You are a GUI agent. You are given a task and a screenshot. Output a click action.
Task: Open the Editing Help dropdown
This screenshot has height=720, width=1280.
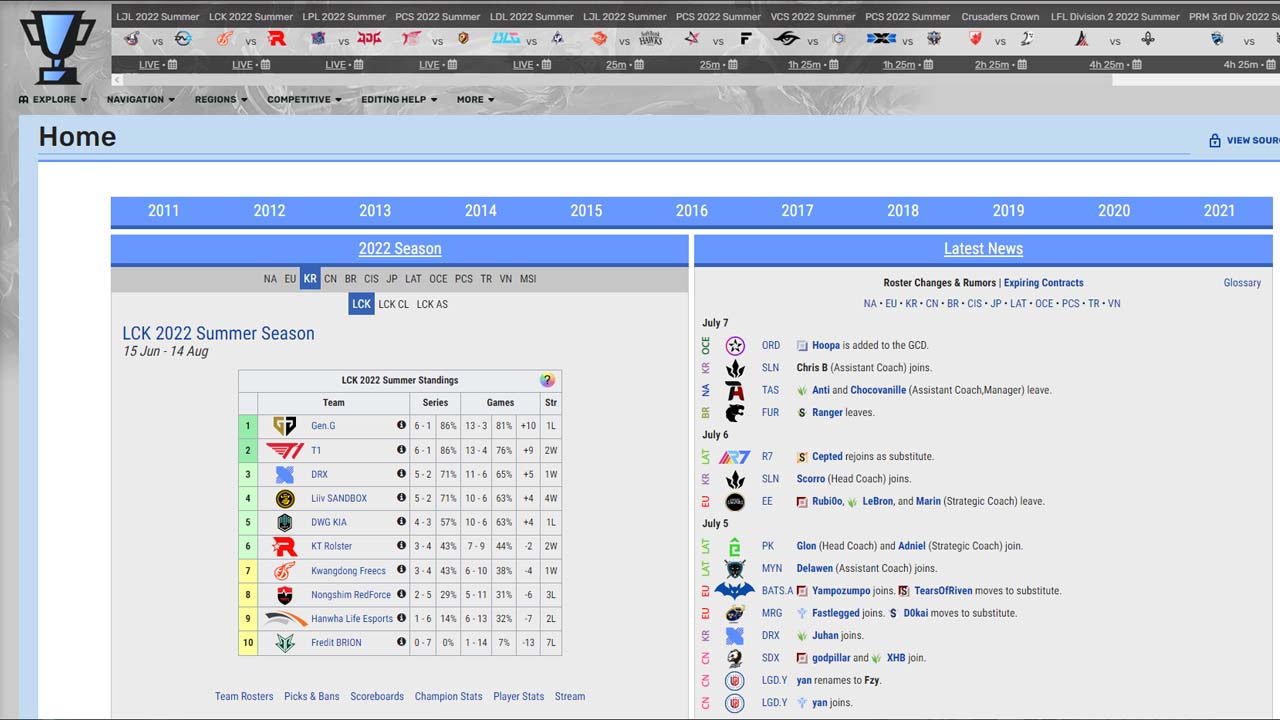click(x=400, y=99)
